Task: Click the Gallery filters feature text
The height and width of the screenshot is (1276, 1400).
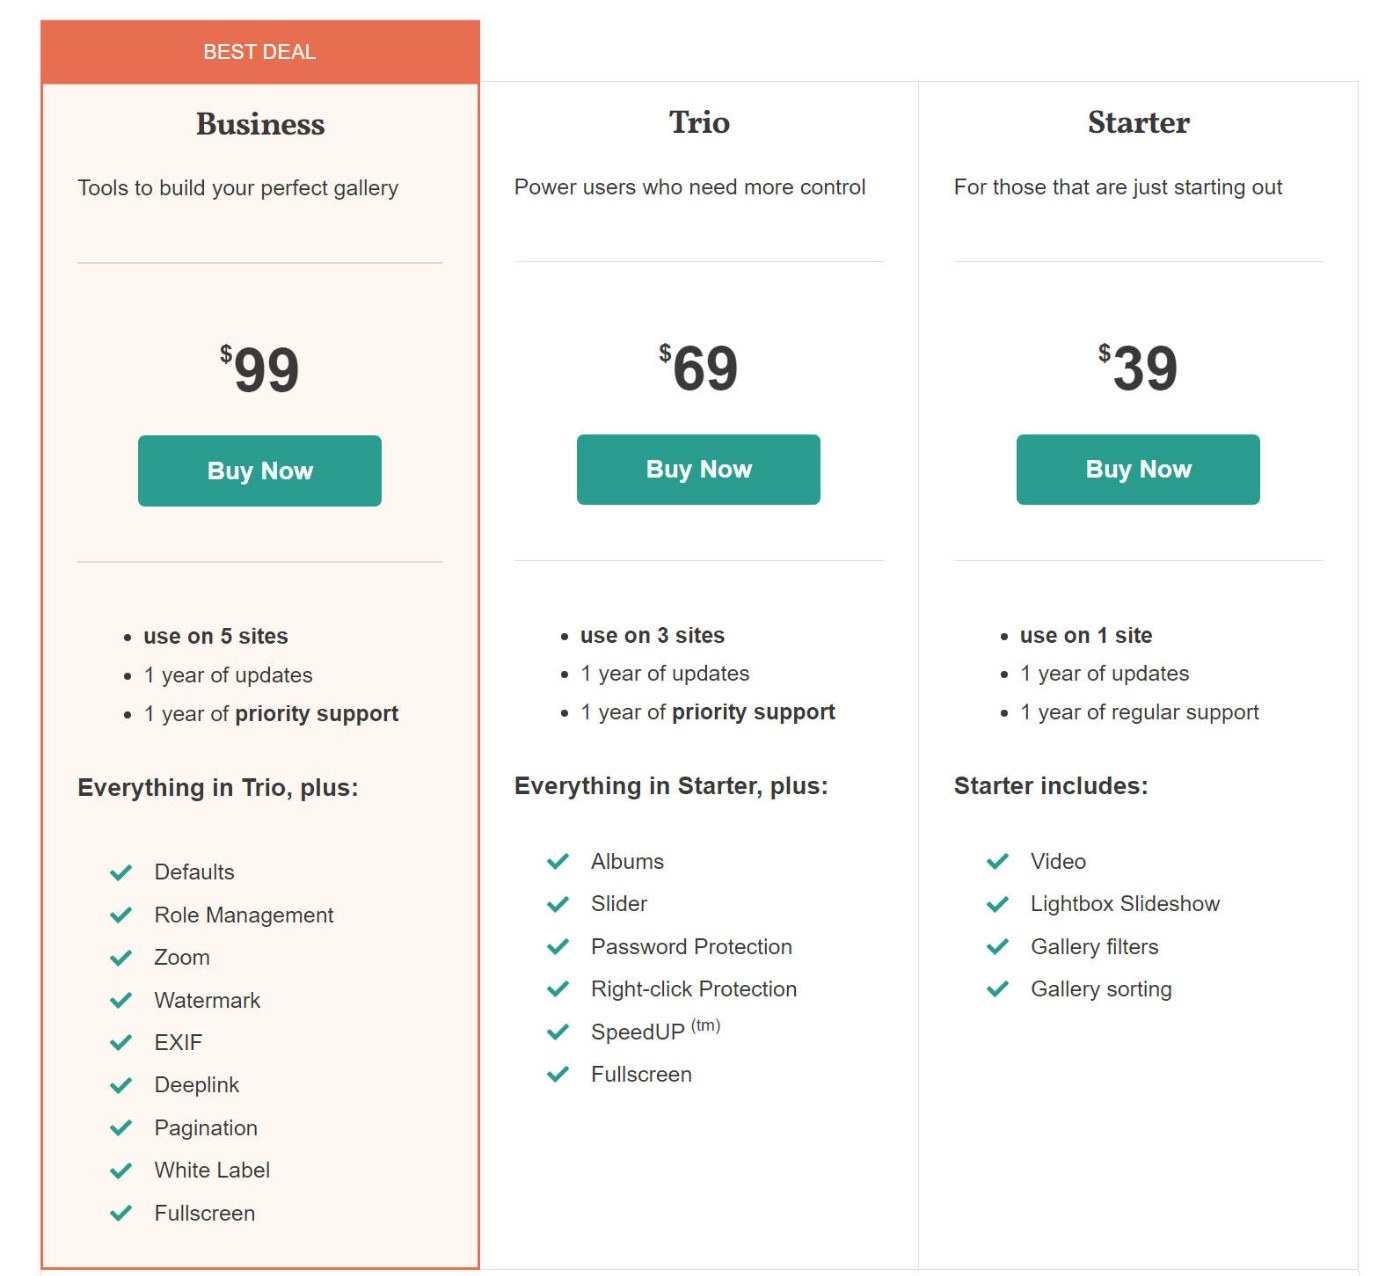Action: point(1094,947)
